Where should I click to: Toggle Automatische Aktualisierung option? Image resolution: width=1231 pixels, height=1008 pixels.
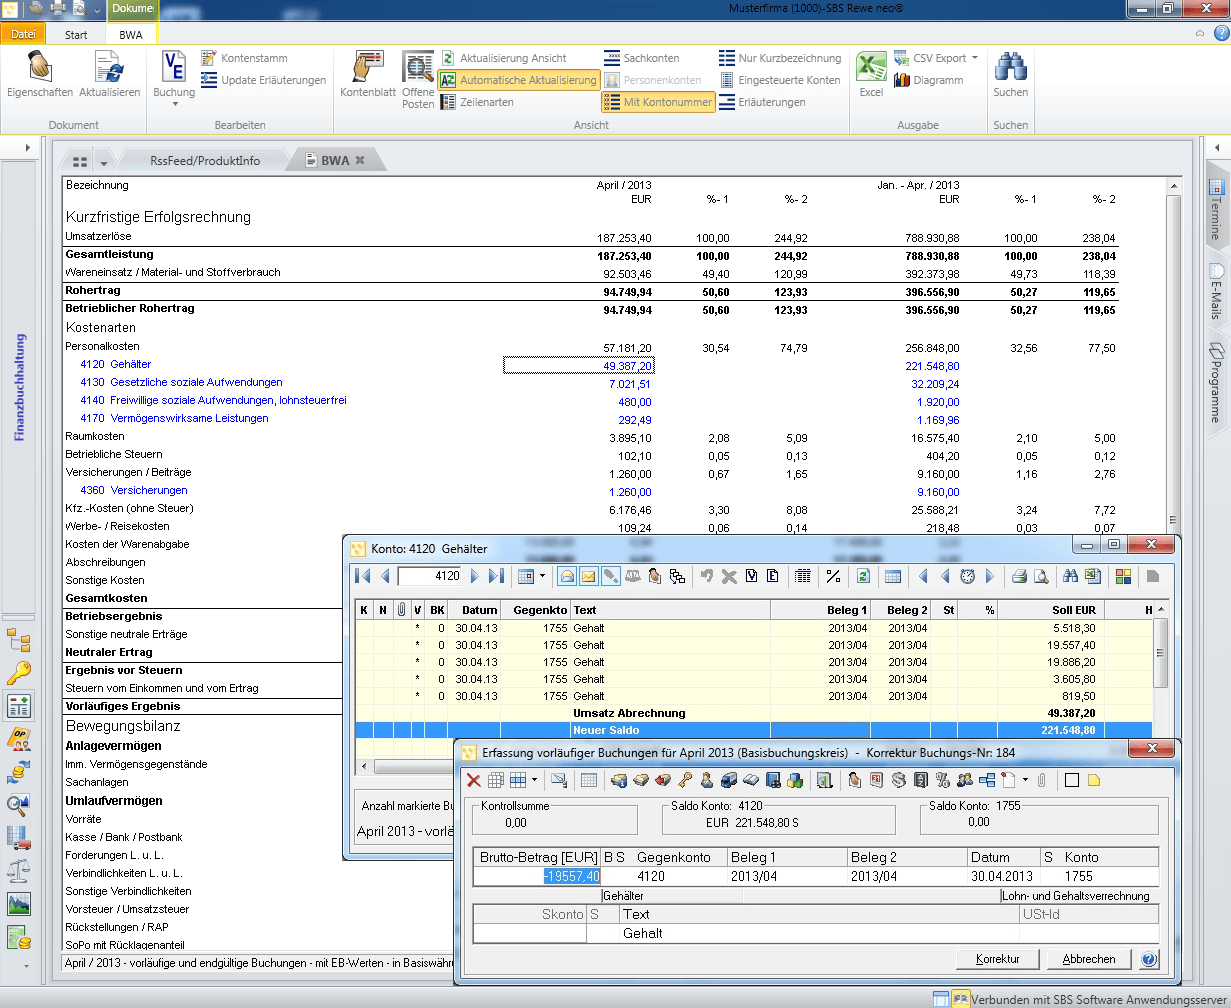click(x=518, y=80)
